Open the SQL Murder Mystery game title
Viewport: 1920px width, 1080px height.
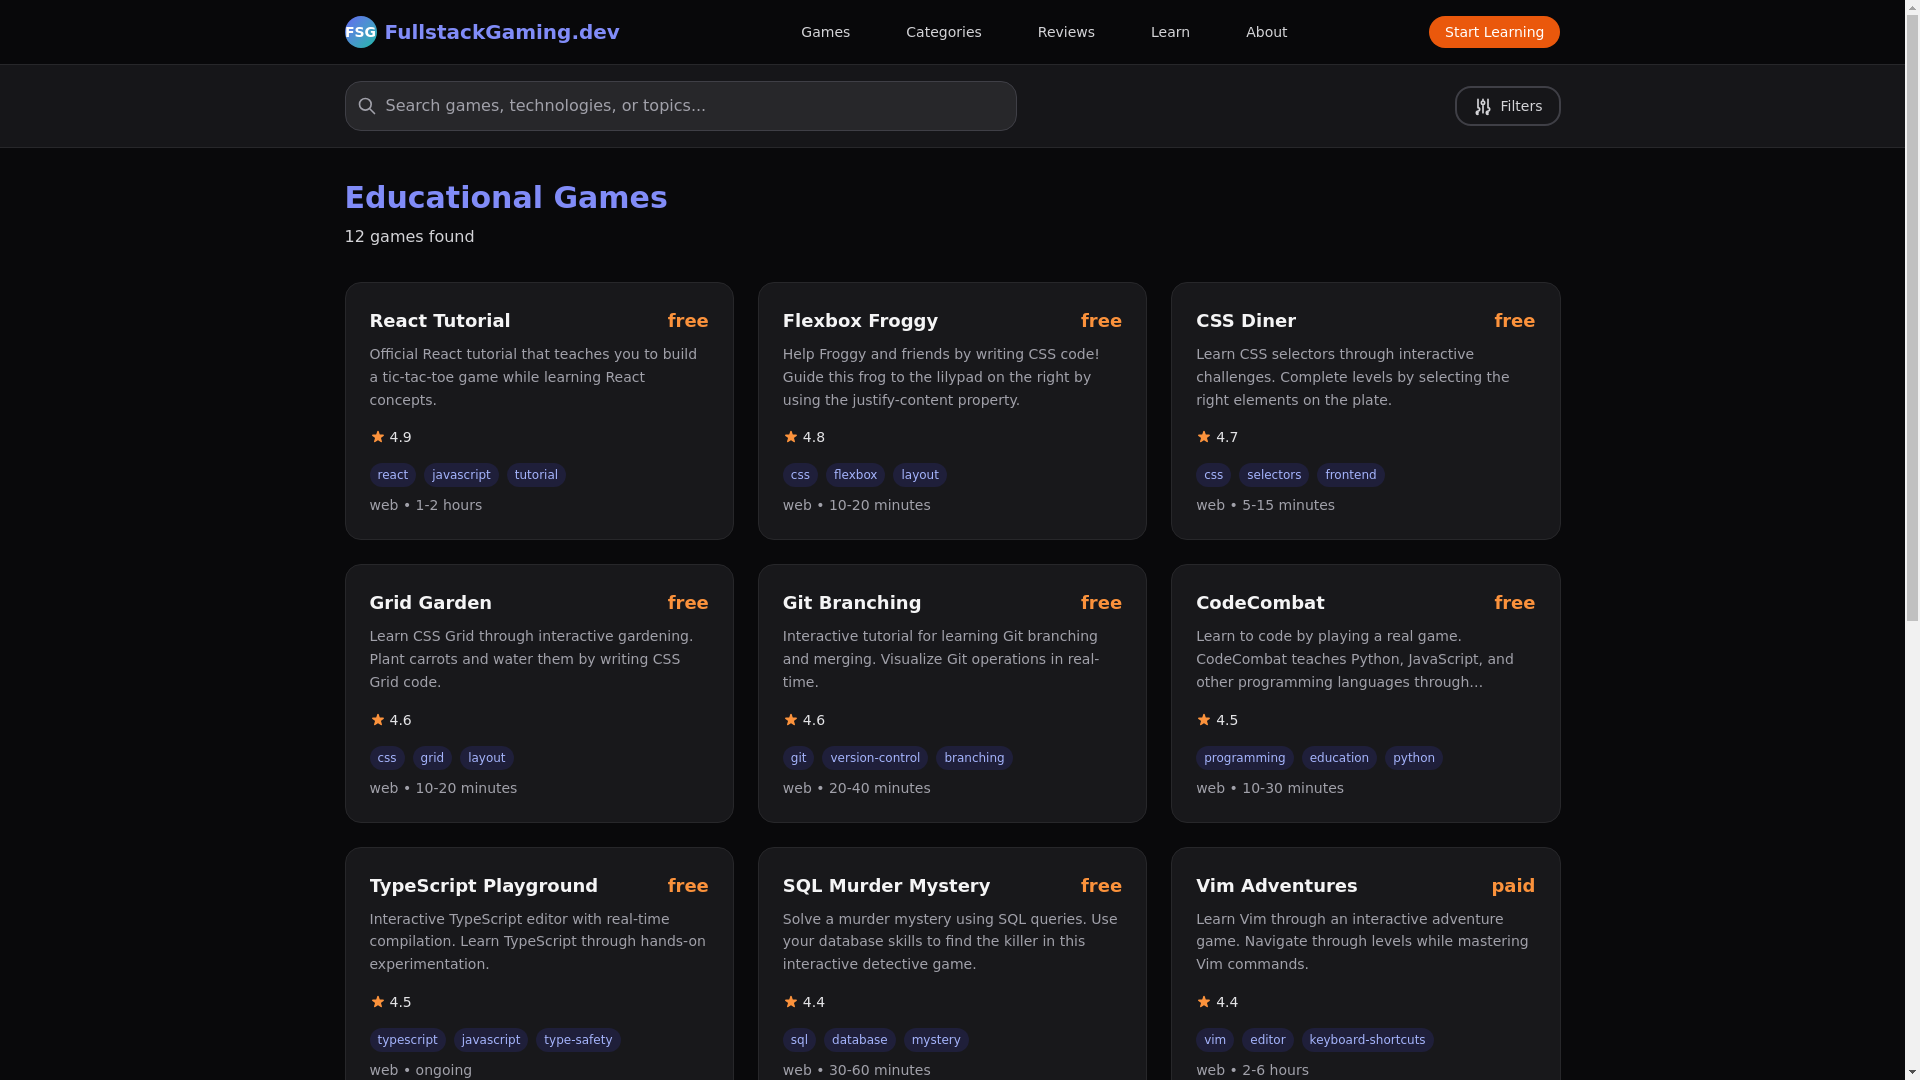tap(886, 886)
